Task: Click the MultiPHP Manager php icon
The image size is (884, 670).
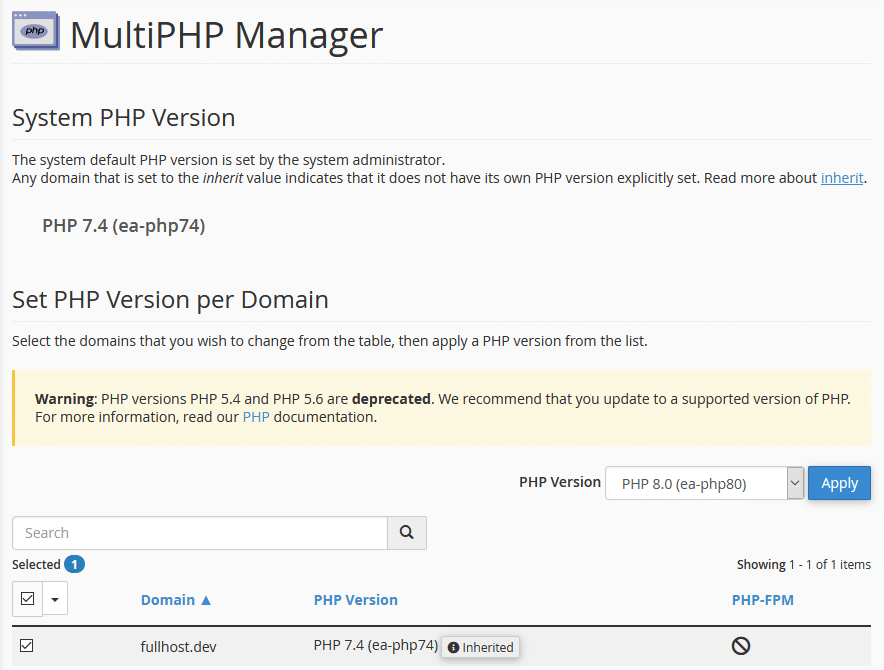Action: (x=34, y=31)
